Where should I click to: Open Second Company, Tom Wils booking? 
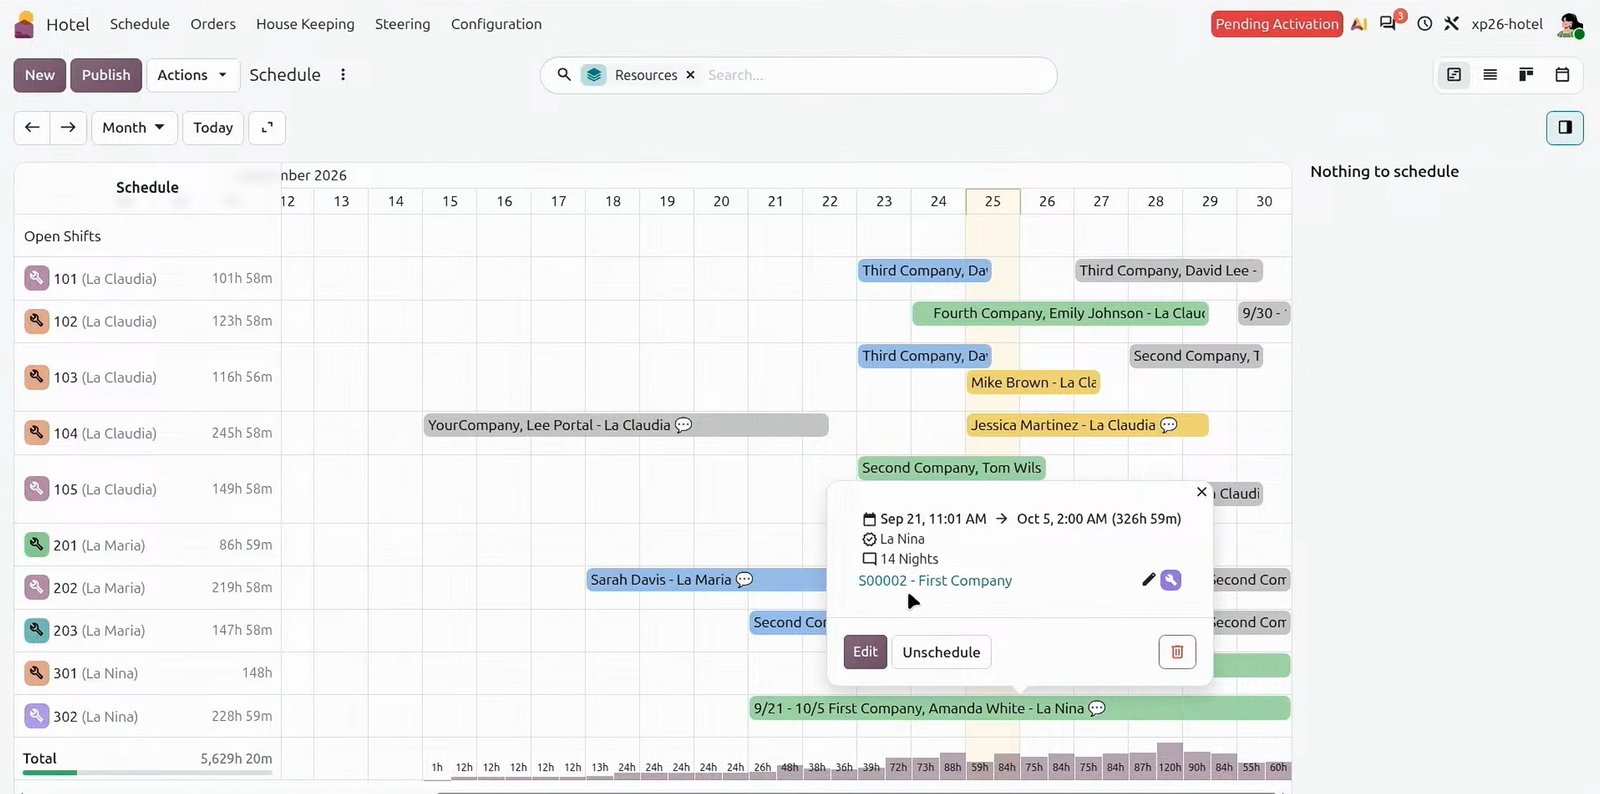click(x=951, y=468)
